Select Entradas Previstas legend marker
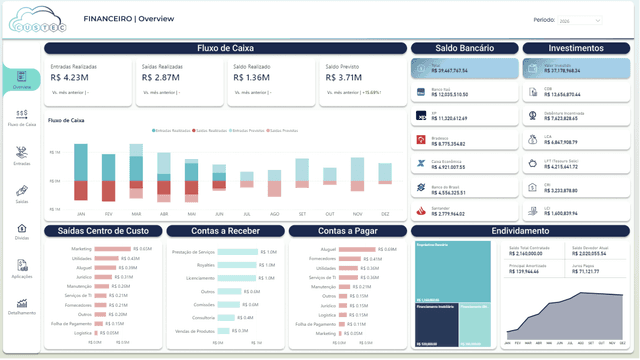The height and width of the screenshot is (360, 640). click(x=230, y=131)
